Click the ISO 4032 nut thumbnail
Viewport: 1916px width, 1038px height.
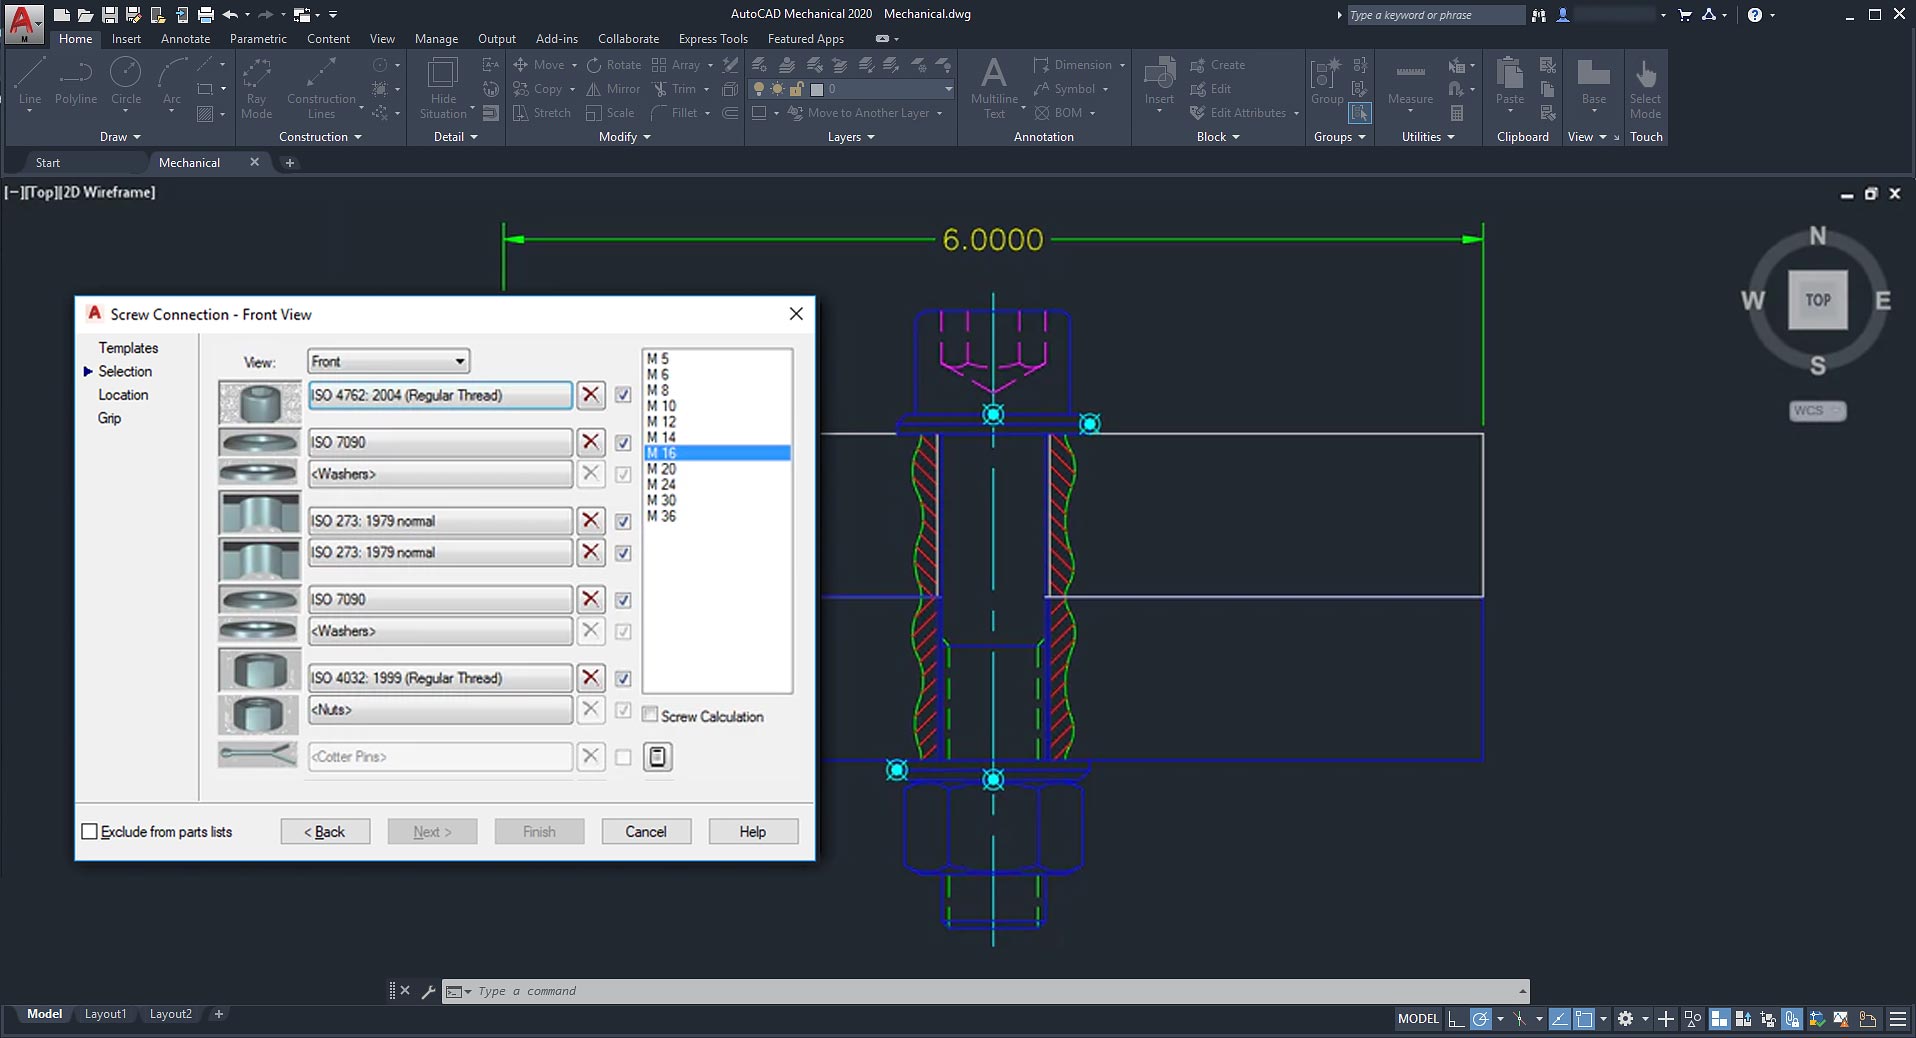[x=259, y=670]
